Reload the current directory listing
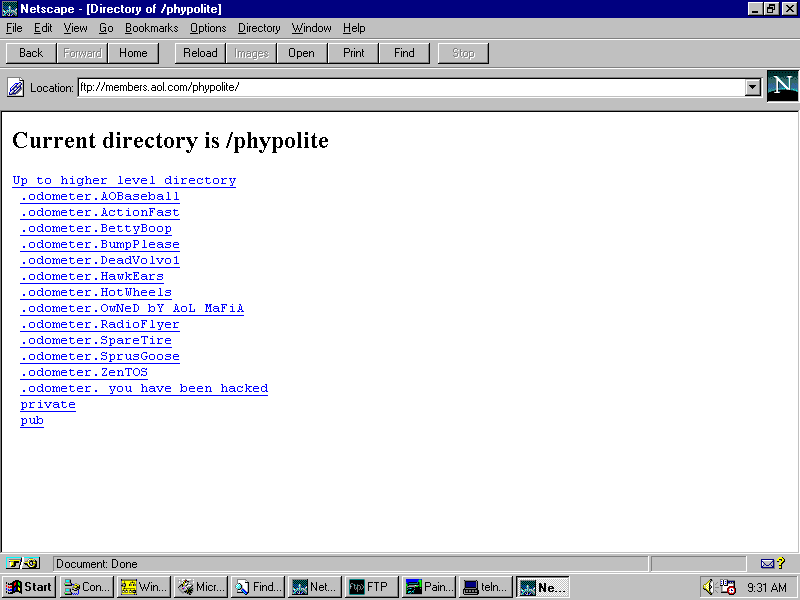The width and height of the screenshot is (800, 600). (200, 53)
